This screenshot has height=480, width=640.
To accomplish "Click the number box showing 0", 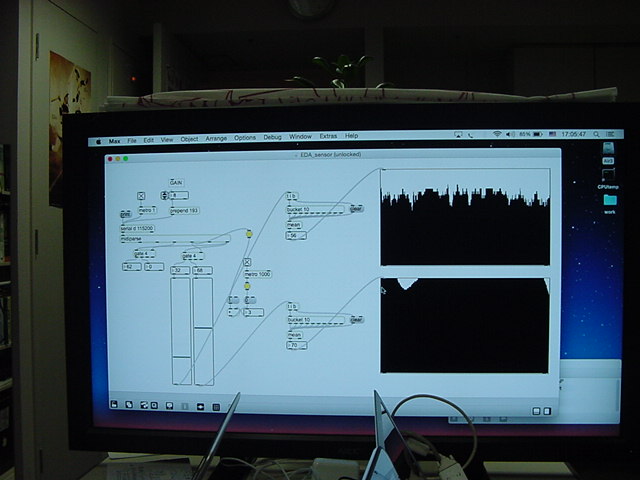I will (154, 267).
